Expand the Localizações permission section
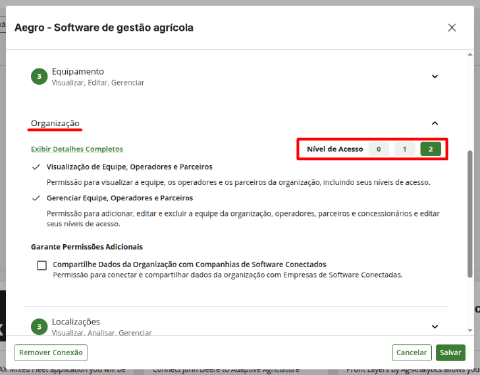Image resolution: width=480 pixels, height=375 pixels. click(x=435, y=326)
